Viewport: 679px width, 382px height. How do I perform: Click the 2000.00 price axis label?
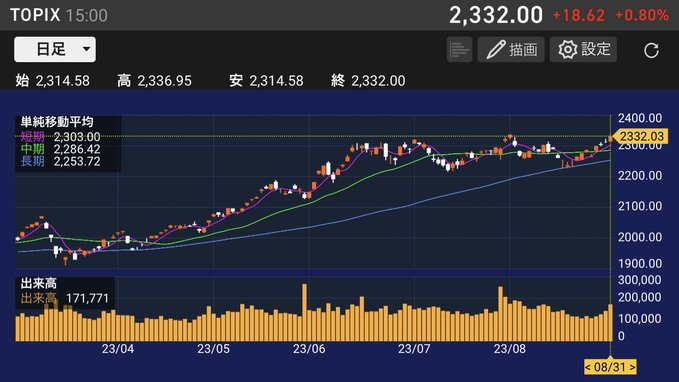pos(640,237)
